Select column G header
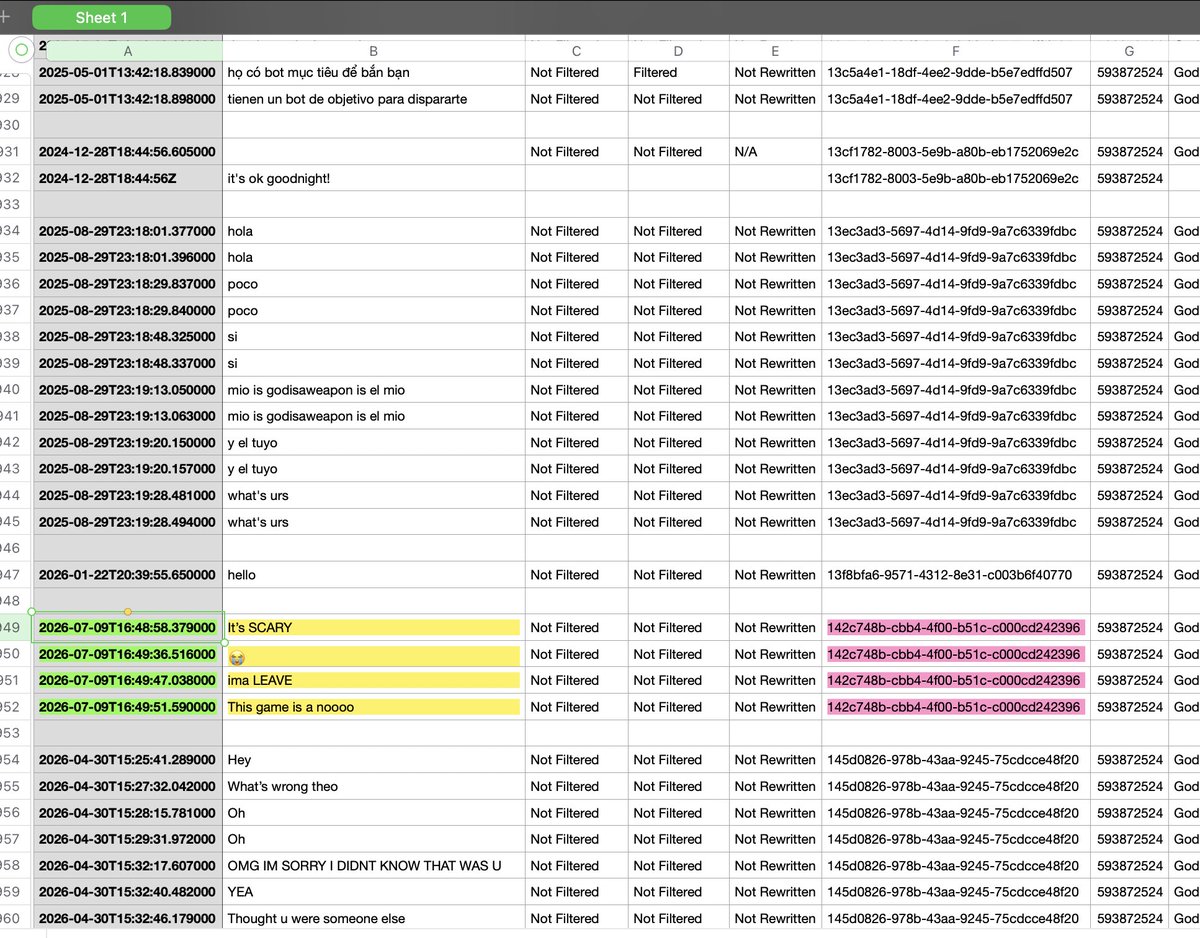 (1130, 51)
